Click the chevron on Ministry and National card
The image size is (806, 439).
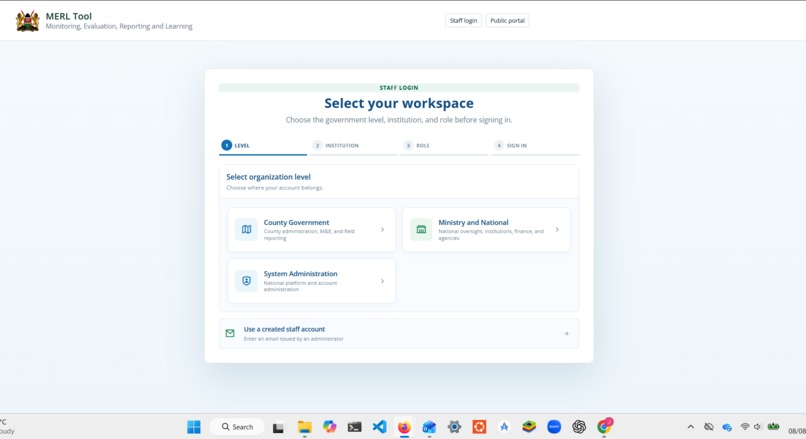pyautogui.click(x=557, y=230)
